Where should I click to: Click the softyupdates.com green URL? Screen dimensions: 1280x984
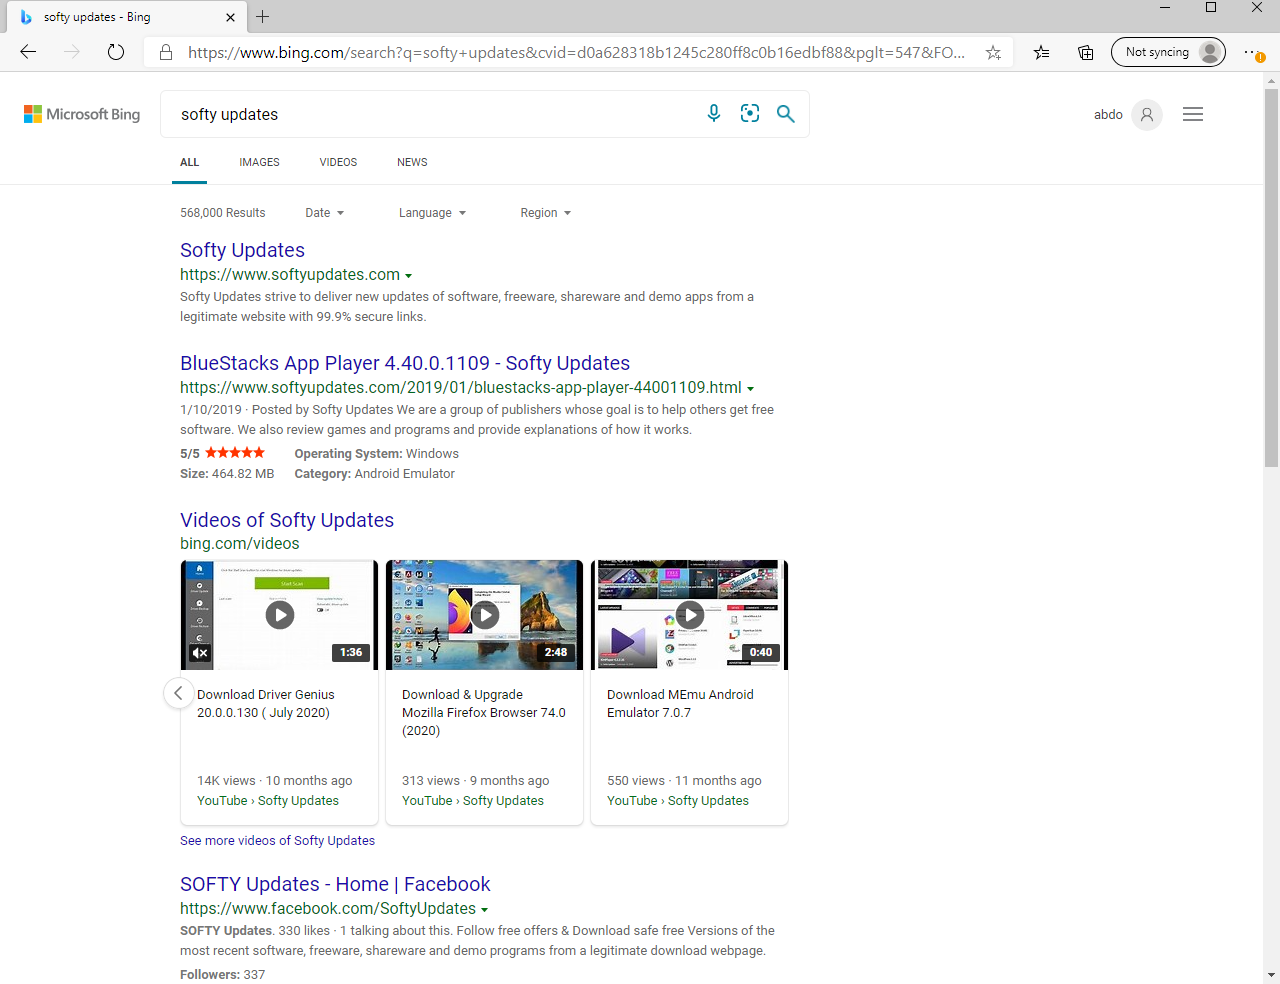290,274
